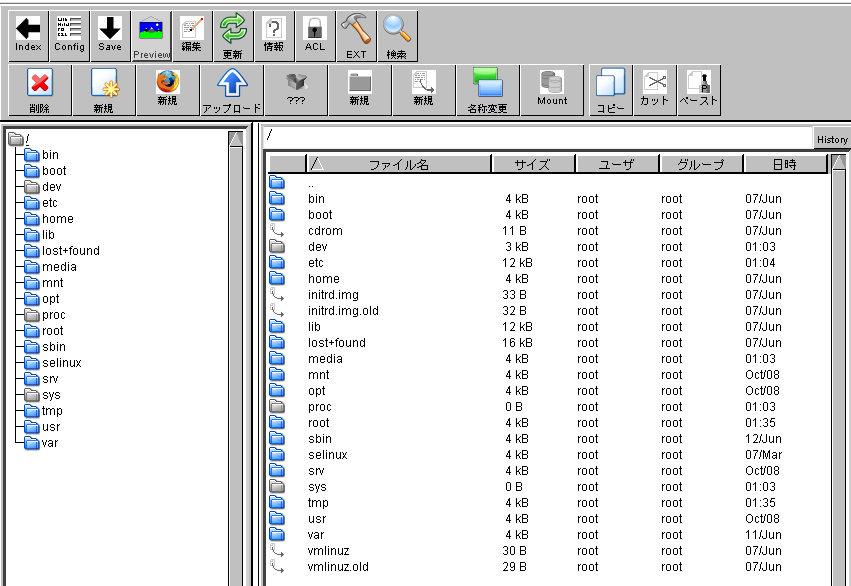The image size is (851, 586).
Task: Open parent directory .. entry
Action: [311, 183]
